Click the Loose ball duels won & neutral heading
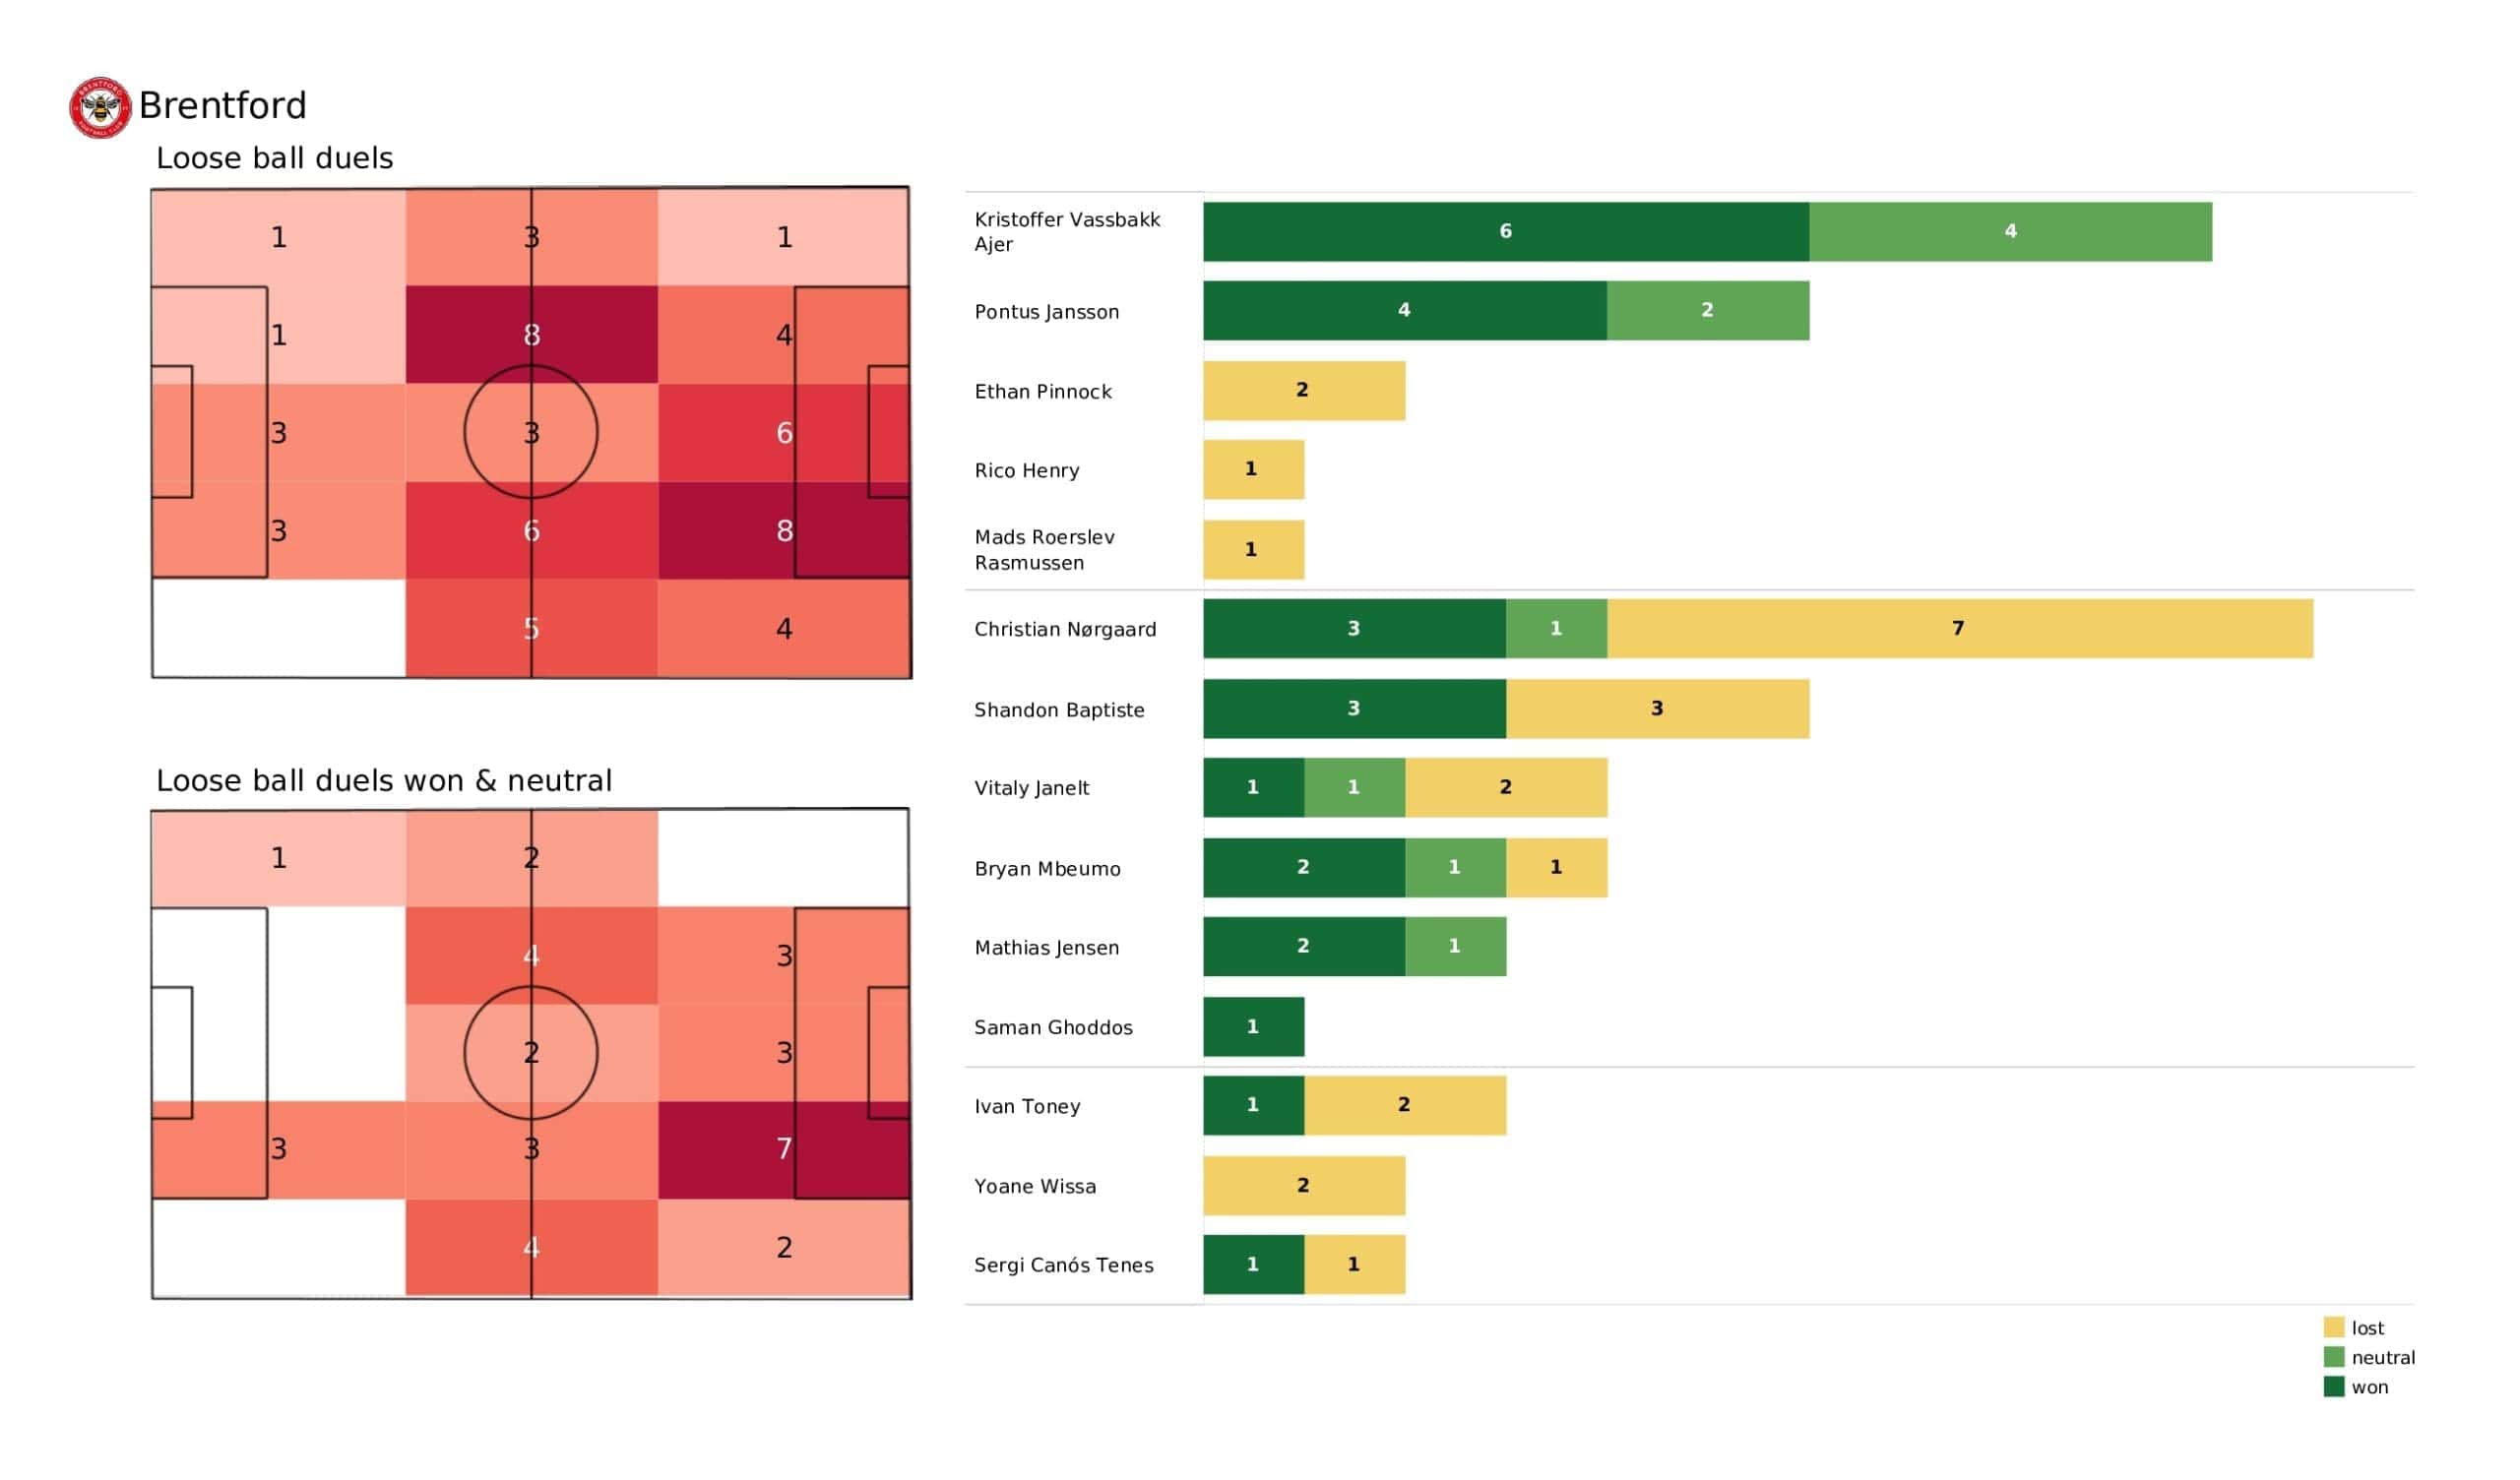Image resolution: width=2520 pixels, height=1480 pixels. click(x=384, y=780)
